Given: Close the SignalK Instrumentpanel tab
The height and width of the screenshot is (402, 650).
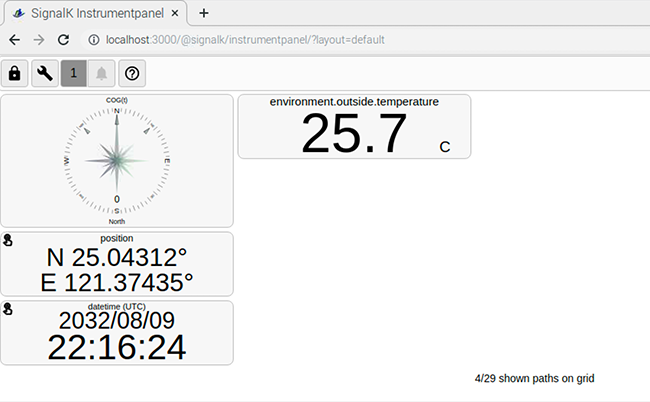Looking at the screenshot, I should point(175,13).
